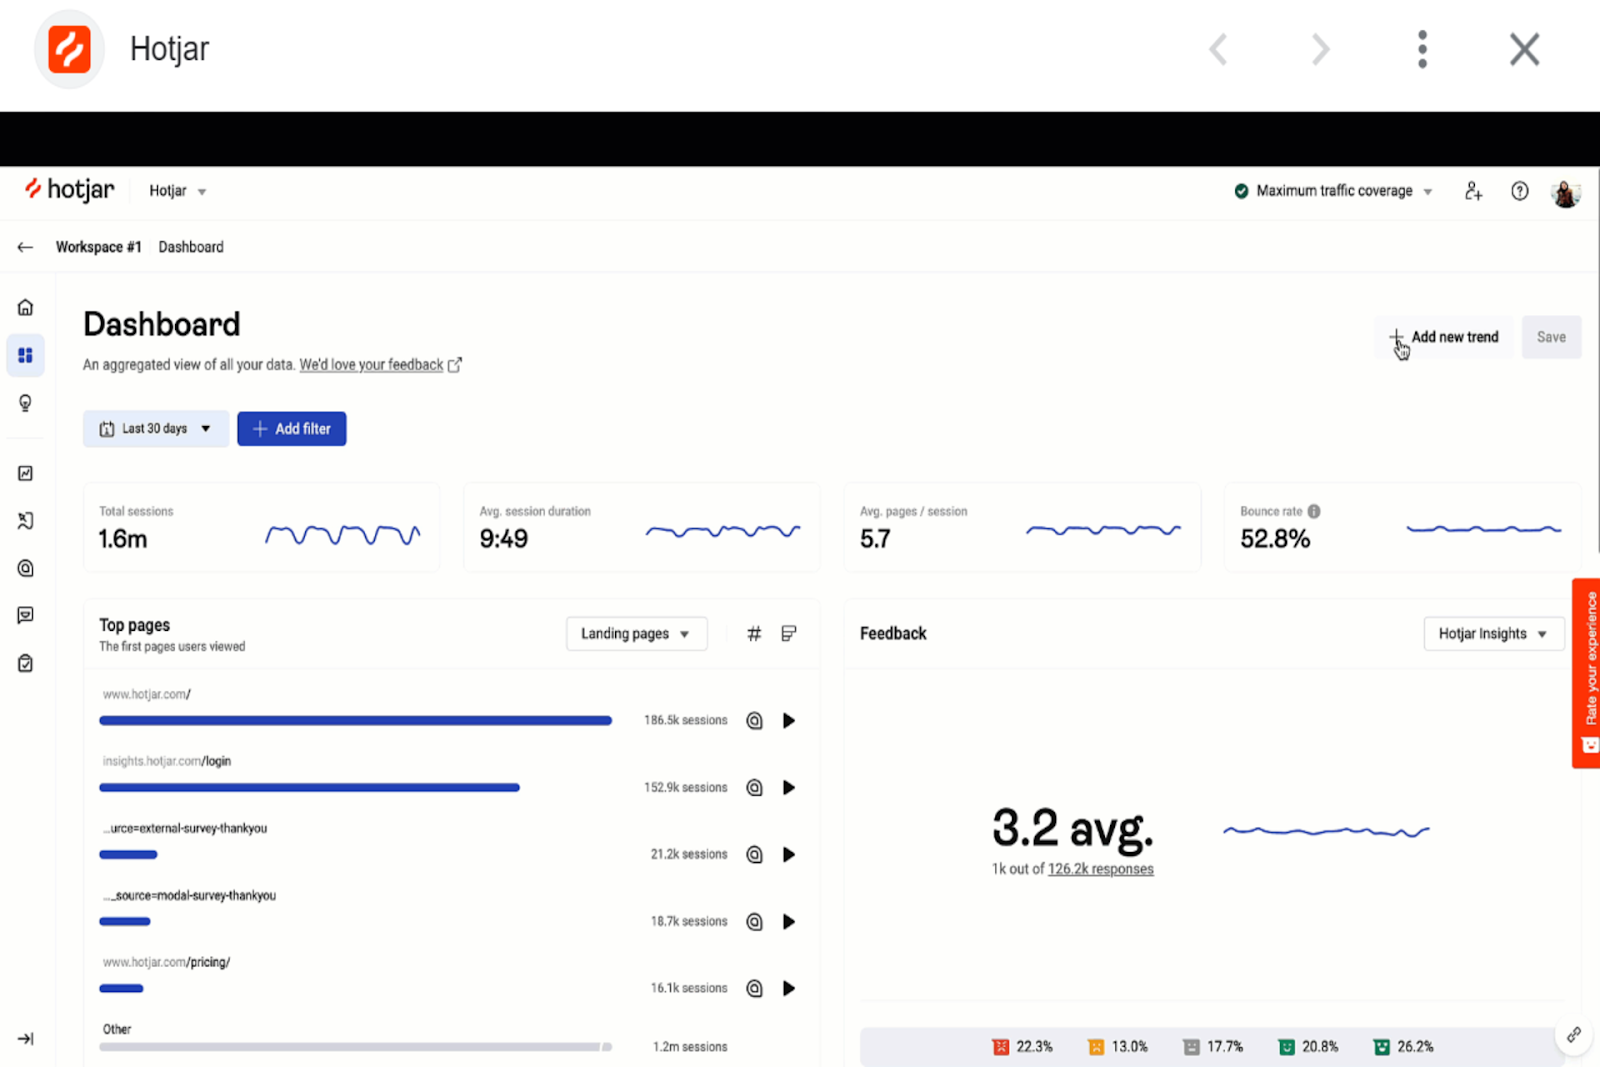Image resolution: width=1600 pixels, height=1067 pixels.
Task: Switch top pages to number view
Action: 754,633
